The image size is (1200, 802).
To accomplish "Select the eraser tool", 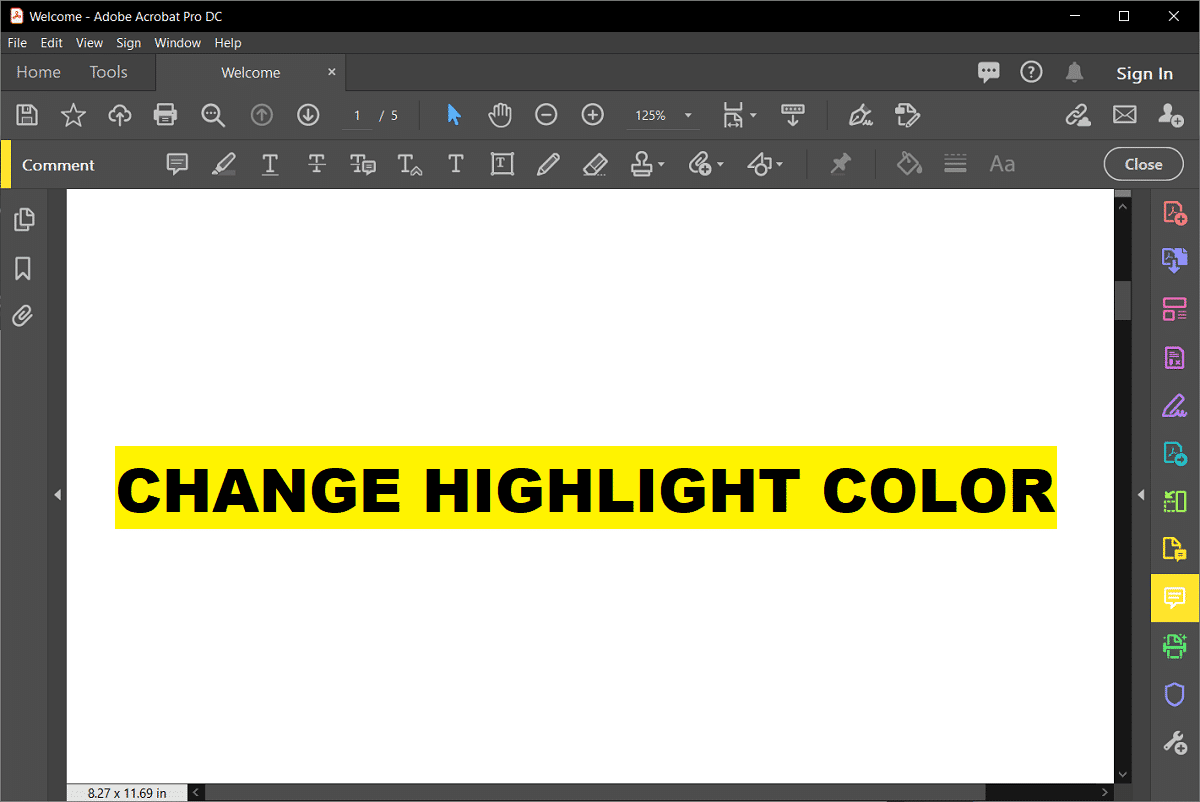I will (594, 163).
